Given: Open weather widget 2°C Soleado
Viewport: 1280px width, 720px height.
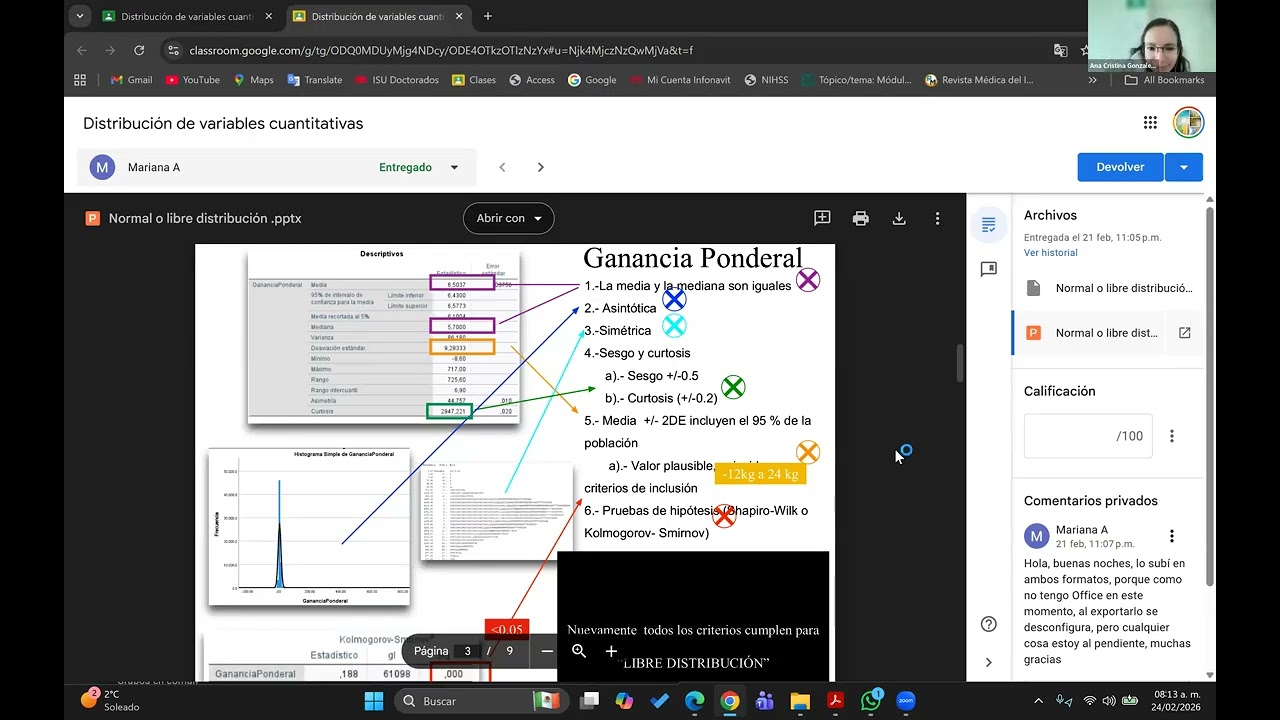Looking at the screenshot, I should click(108, 701).
